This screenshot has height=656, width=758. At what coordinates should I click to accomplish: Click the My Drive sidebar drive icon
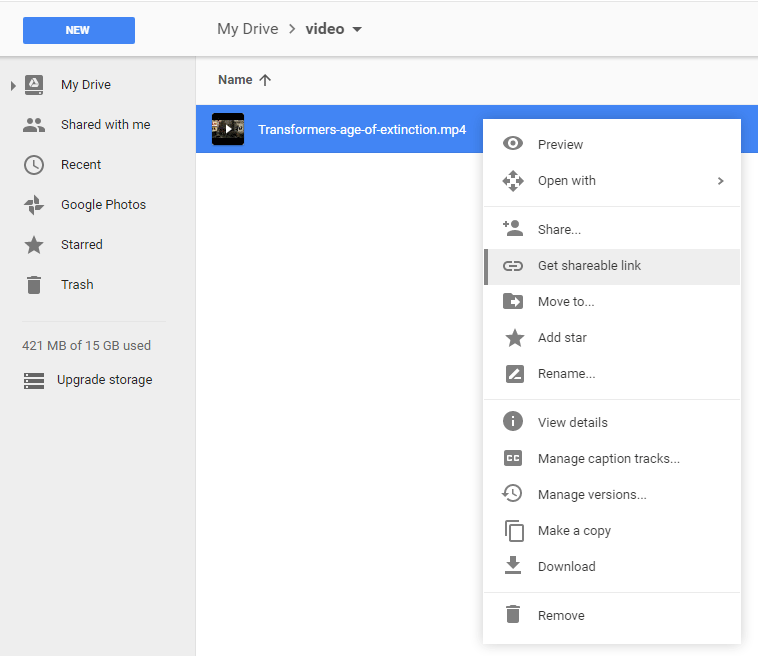pyautogui.click(x=34, y=85)
